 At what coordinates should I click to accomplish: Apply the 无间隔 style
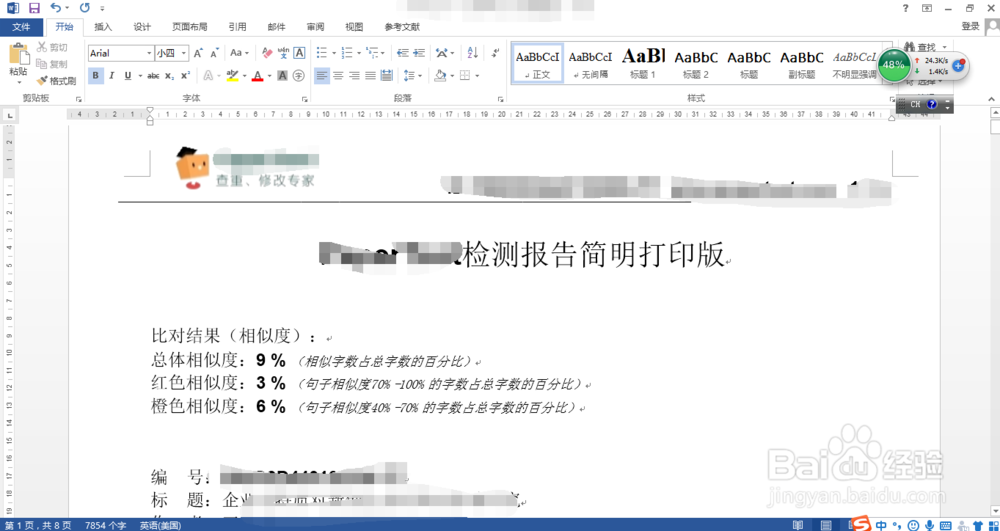tap(590, 63)
